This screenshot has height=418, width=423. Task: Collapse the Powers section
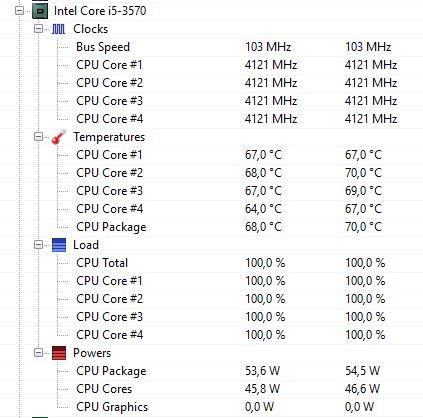click(38, 353)
